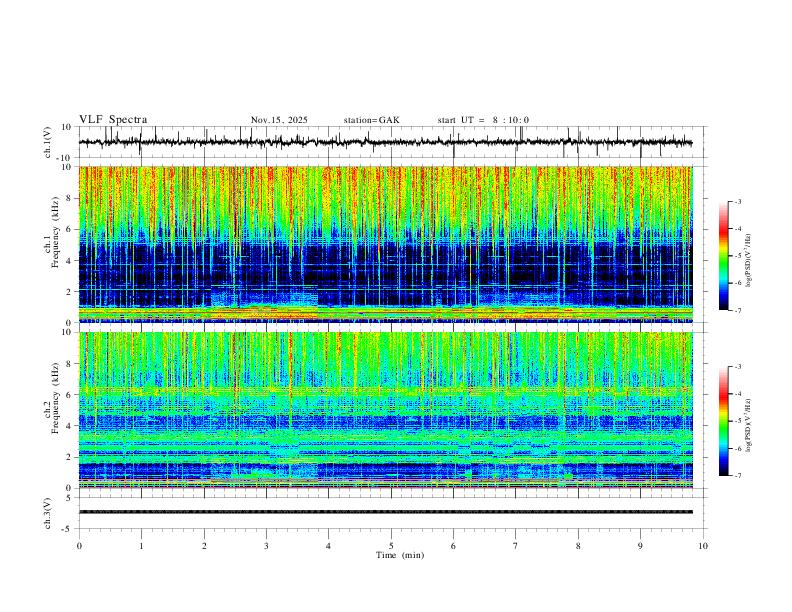Click the 'start UT = 8:10:0' text
The width and height of the screenshot is (792, 612).
(483, 120)
